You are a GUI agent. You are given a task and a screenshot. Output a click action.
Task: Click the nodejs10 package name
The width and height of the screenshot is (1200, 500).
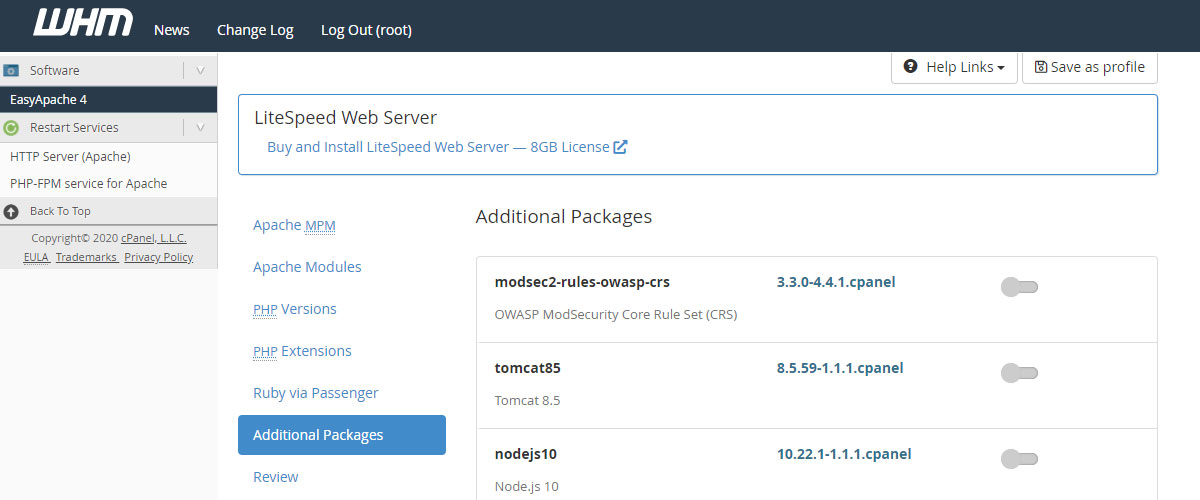(526, 454)
